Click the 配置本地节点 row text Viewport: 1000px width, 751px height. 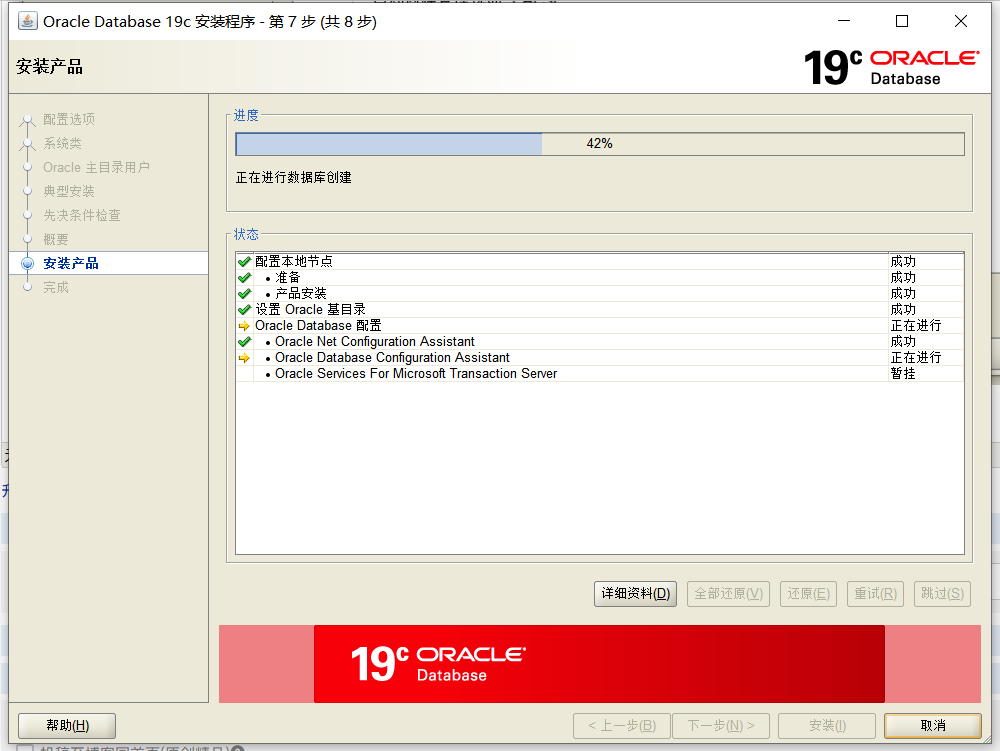294,261
